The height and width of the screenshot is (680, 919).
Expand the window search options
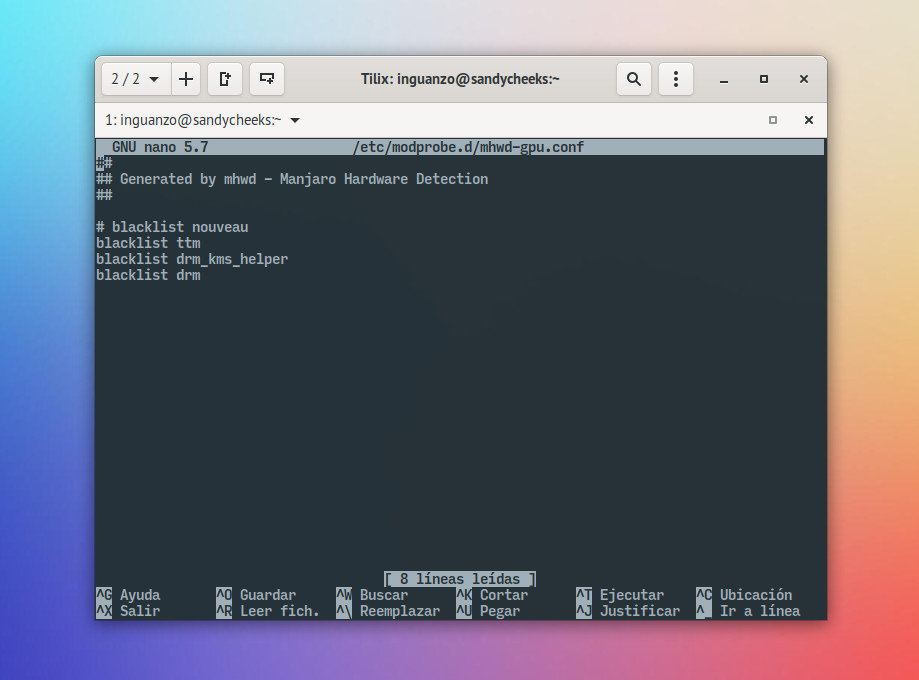(634, 79)
